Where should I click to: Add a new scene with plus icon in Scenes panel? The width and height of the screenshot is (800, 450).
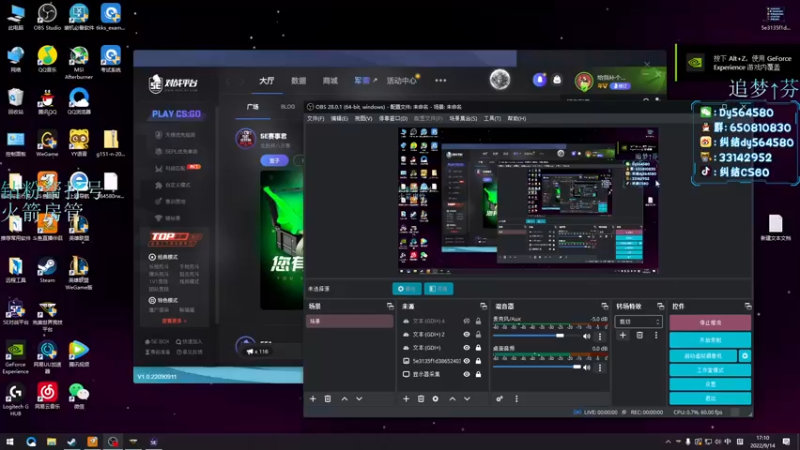(313, 399)
